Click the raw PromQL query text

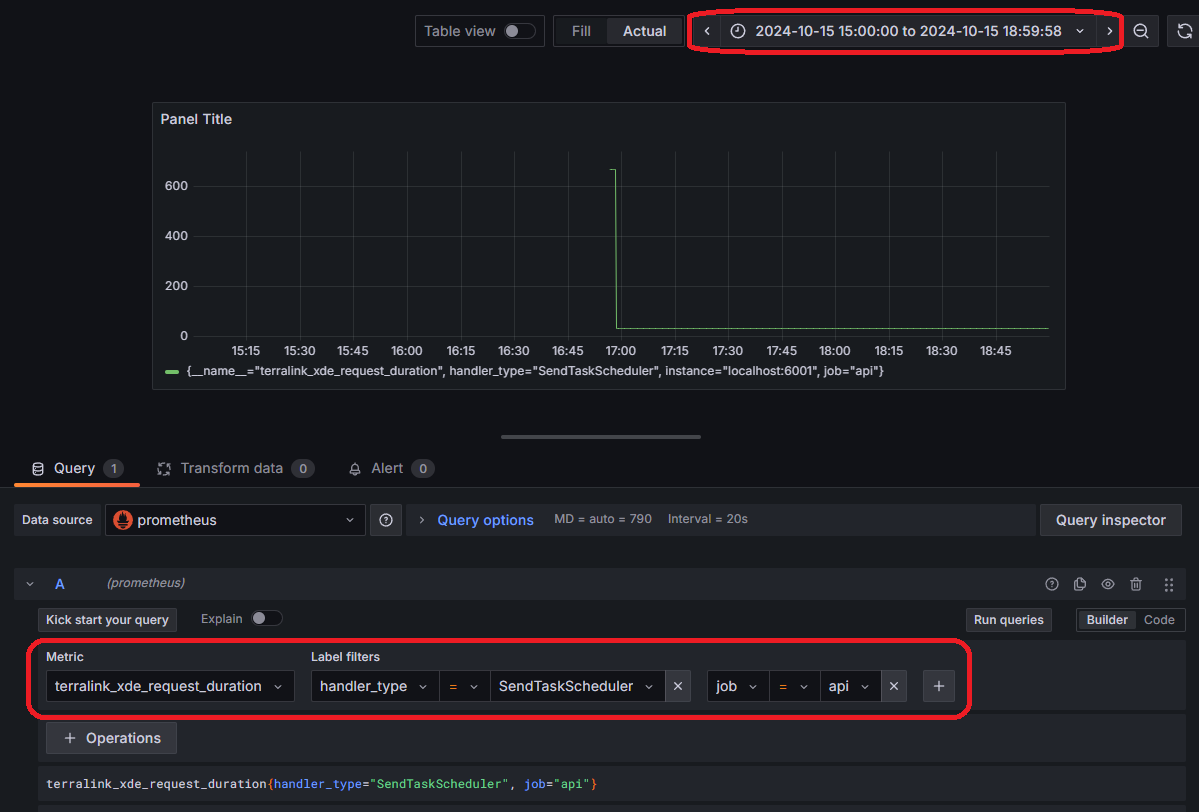point(321,784)
